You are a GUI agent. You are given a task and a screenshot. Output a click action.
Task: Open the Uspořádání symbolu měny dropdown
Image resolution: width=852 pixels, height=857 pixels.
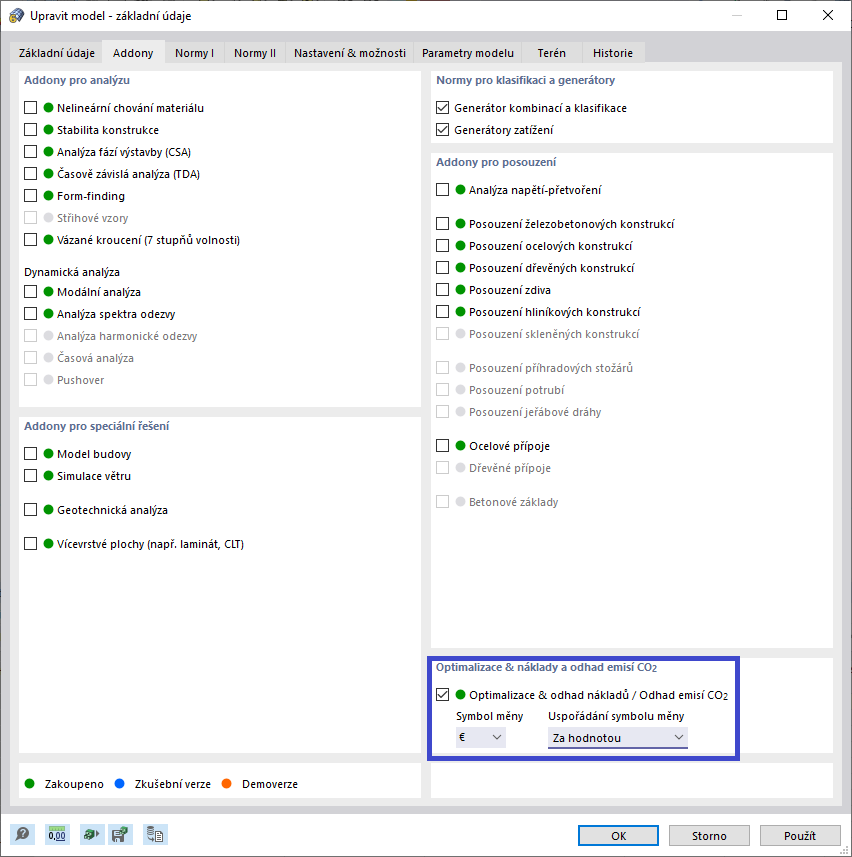618,738
